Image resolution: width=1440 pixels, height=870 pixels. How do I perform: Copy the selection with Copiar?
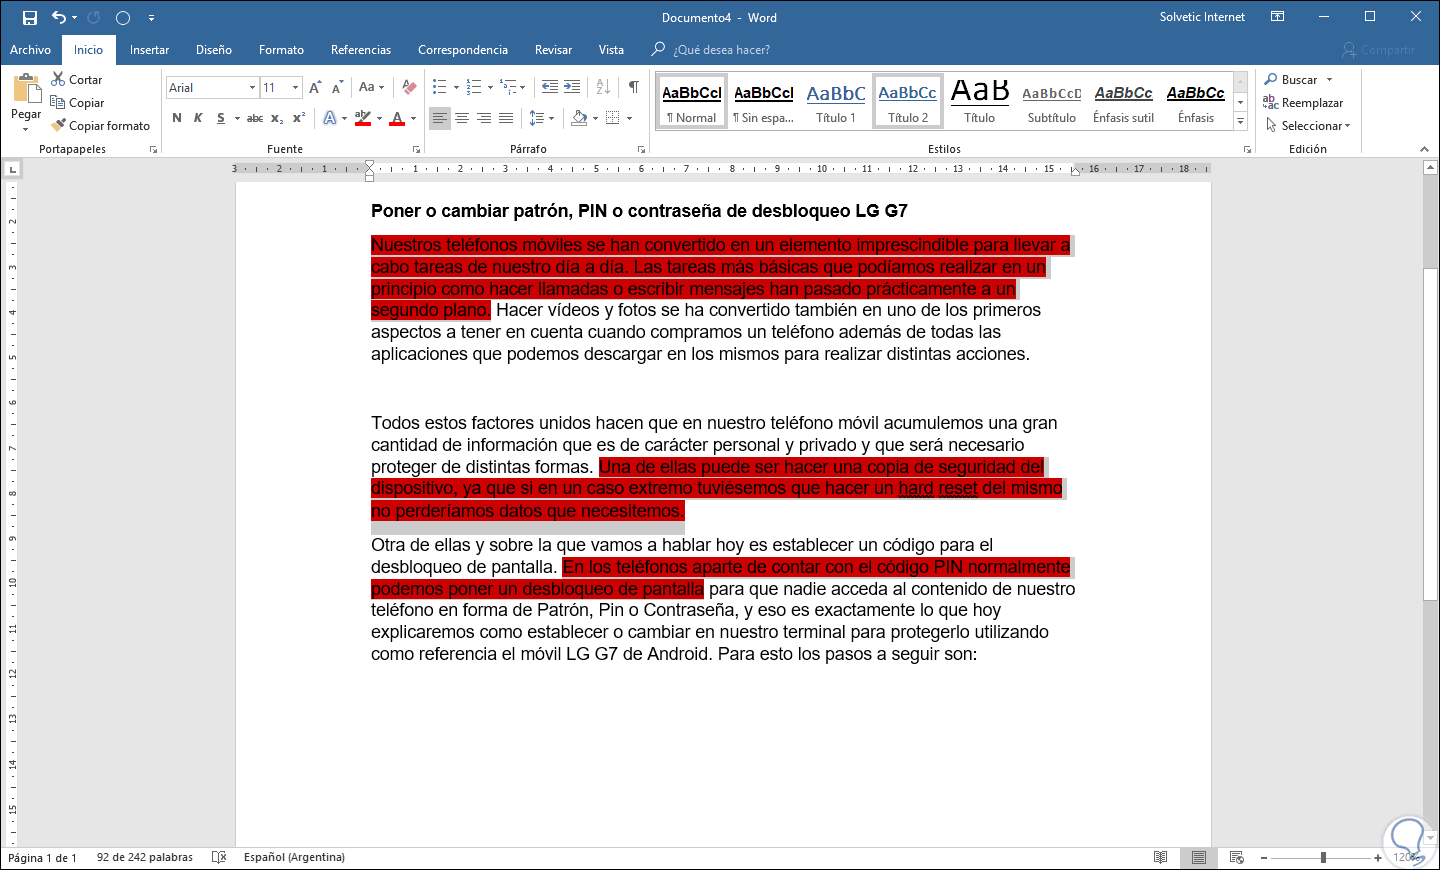[x=78, y=103]
